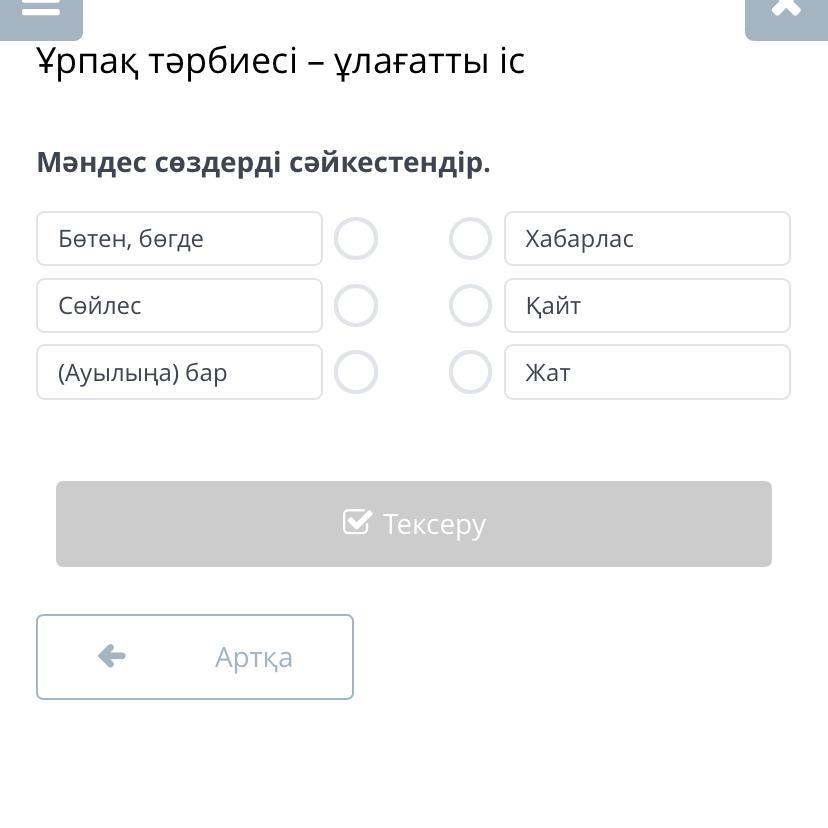Click the checkmark icon on Тексеру button

click(x=357, y=522)
